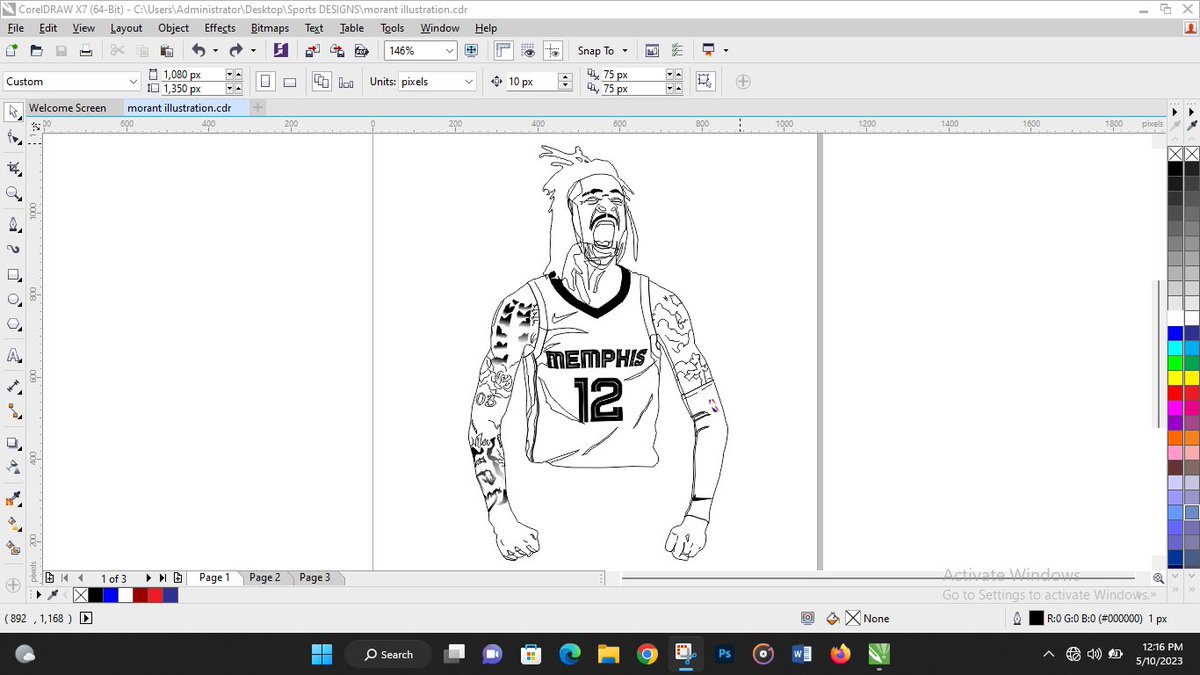Select the Artistic Media tool

coord(14,249)
